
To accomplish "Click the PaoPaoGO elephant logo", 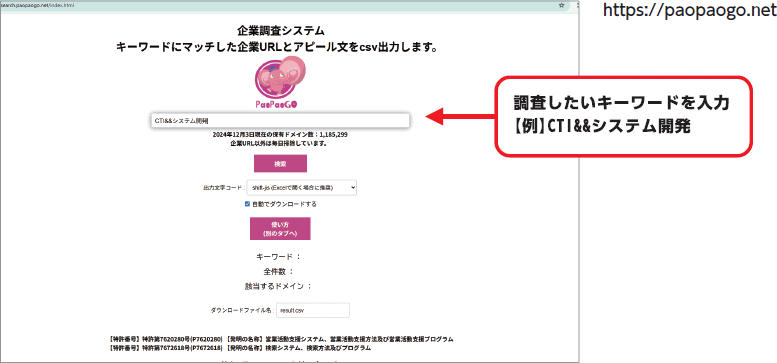I will [x=280, y=83].
